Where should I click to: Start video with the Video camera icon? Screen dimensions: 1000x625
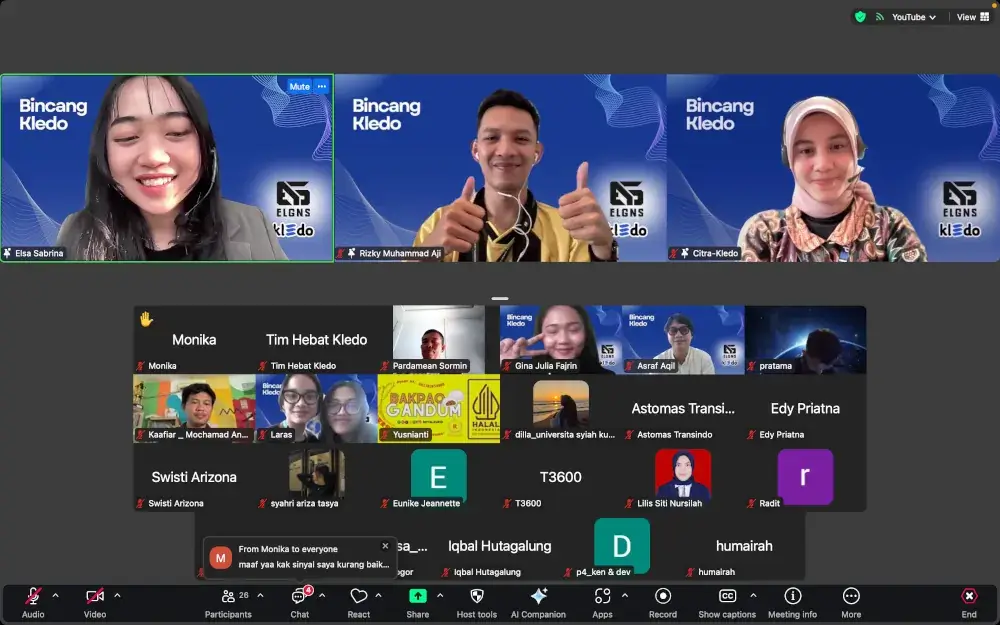coord(95,596)
